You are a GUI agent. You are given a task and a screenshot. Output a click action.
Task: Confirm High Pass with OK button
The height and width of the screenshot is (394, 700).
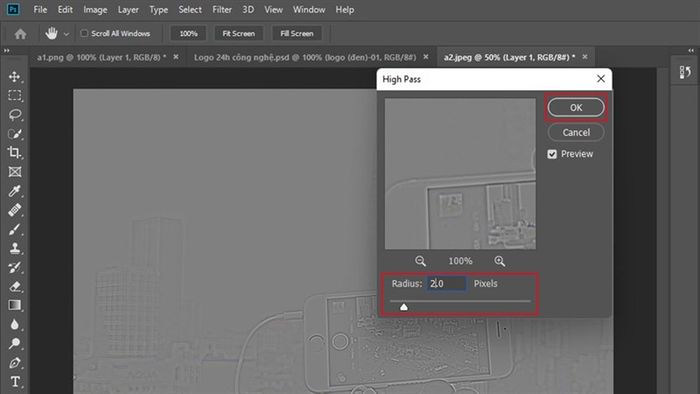pos(576,108)
